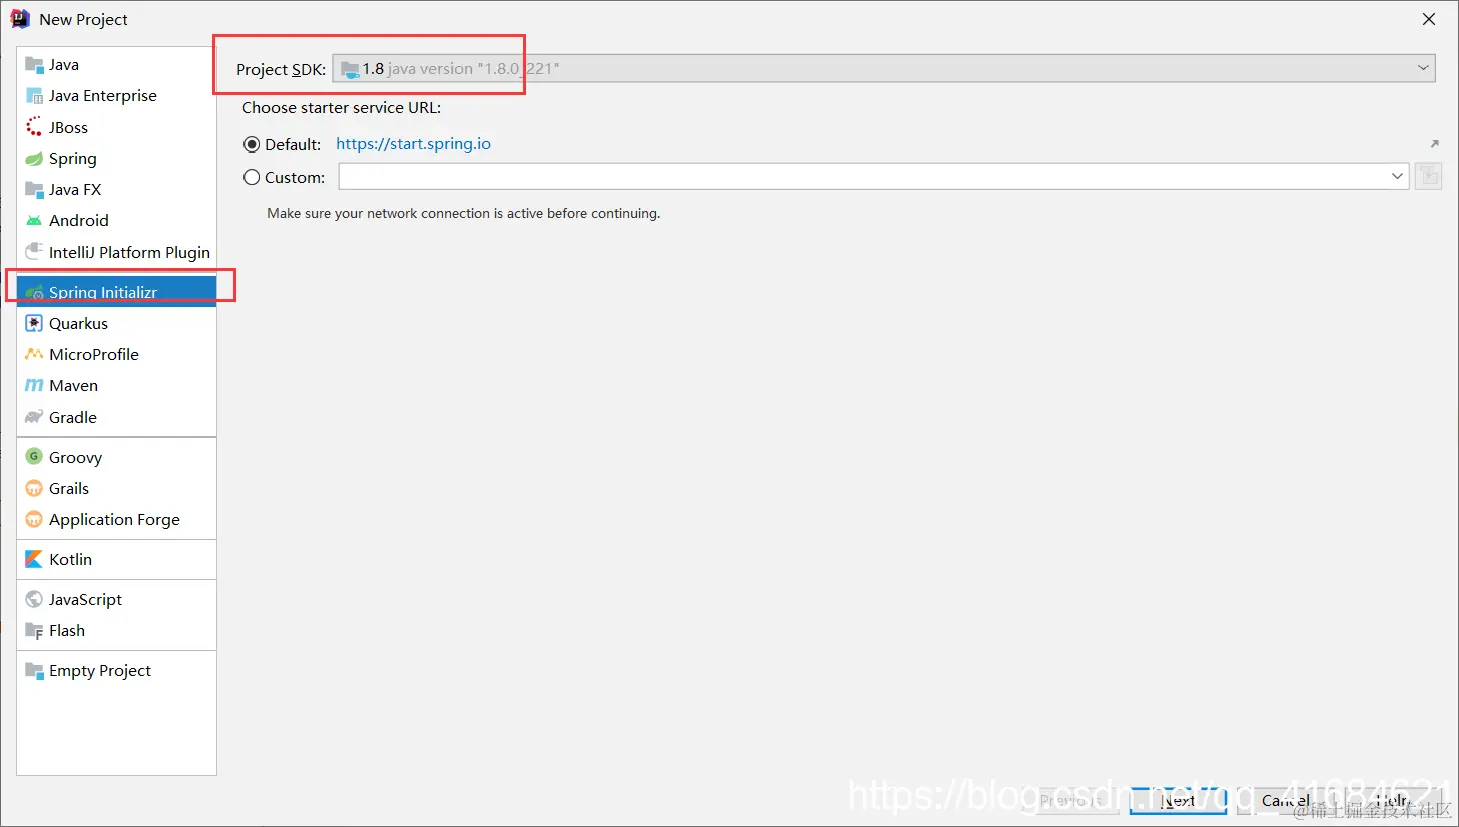1459x827 pixels.
Task: Click the Spring leaf icon
Action: [34, 159]
